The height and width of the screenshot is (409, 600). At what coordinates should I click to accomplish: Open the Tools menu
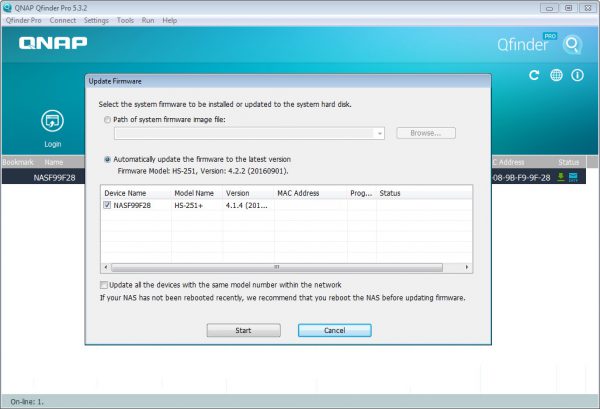pyautogui.click(x=125, y=20)
